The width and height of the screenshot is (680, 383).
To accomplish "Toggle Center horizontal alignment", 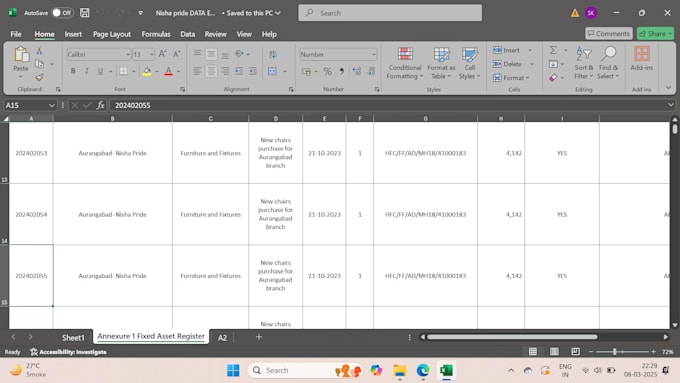I will tap(211, 71).
